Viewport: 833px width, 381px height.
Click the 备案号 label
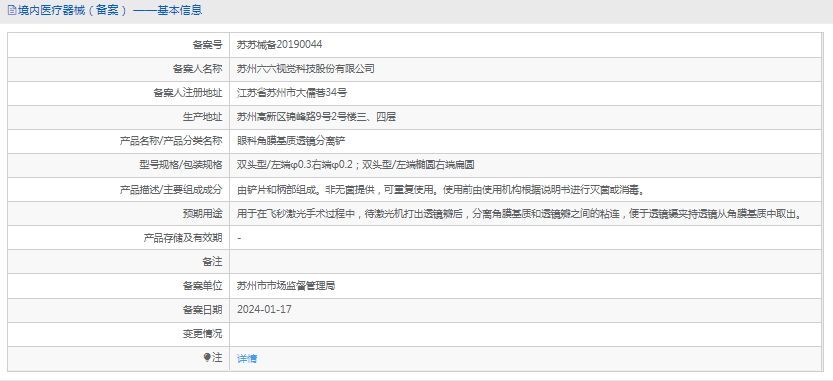click(207, 45)
